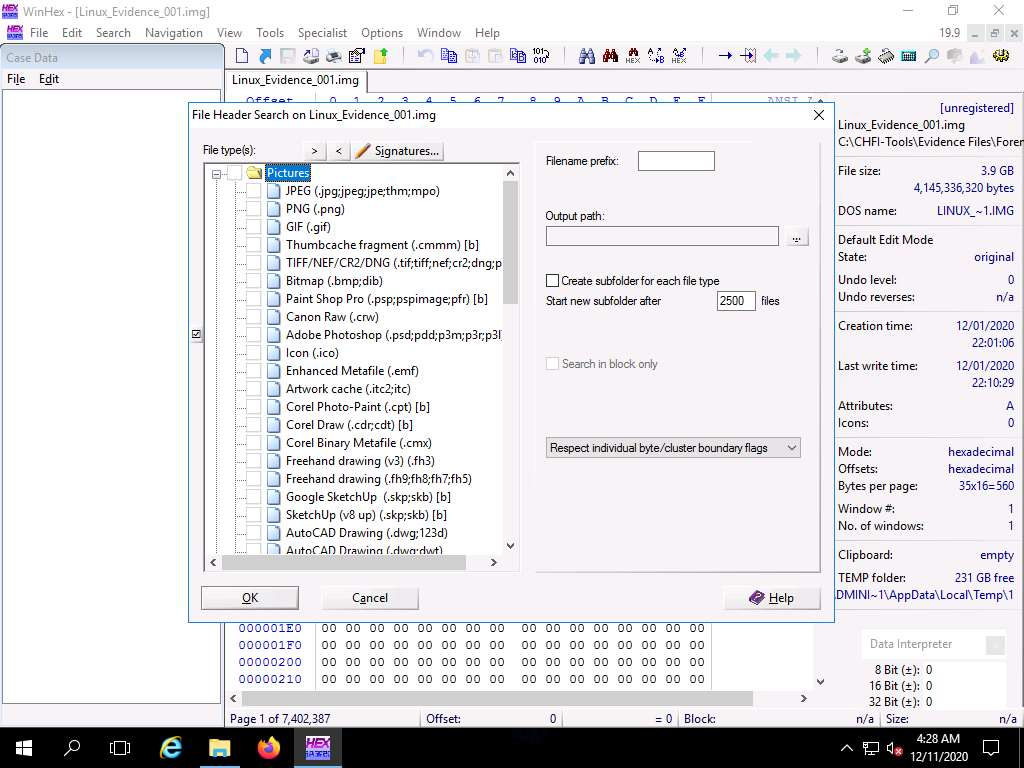Screen dimensions: 1024x768
Task: Click the Output path text field
Action: [x=662, y=236]
